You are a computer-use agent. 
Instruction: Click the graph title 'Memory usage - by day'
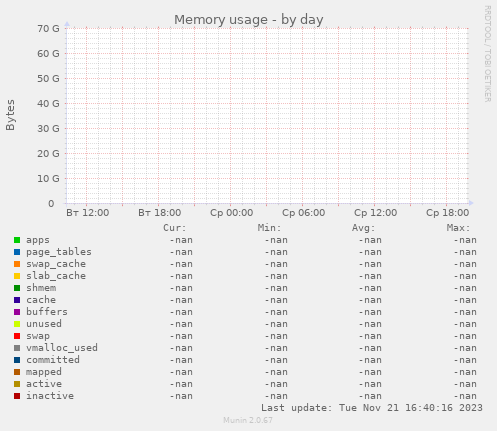click(x=249, y=20)
